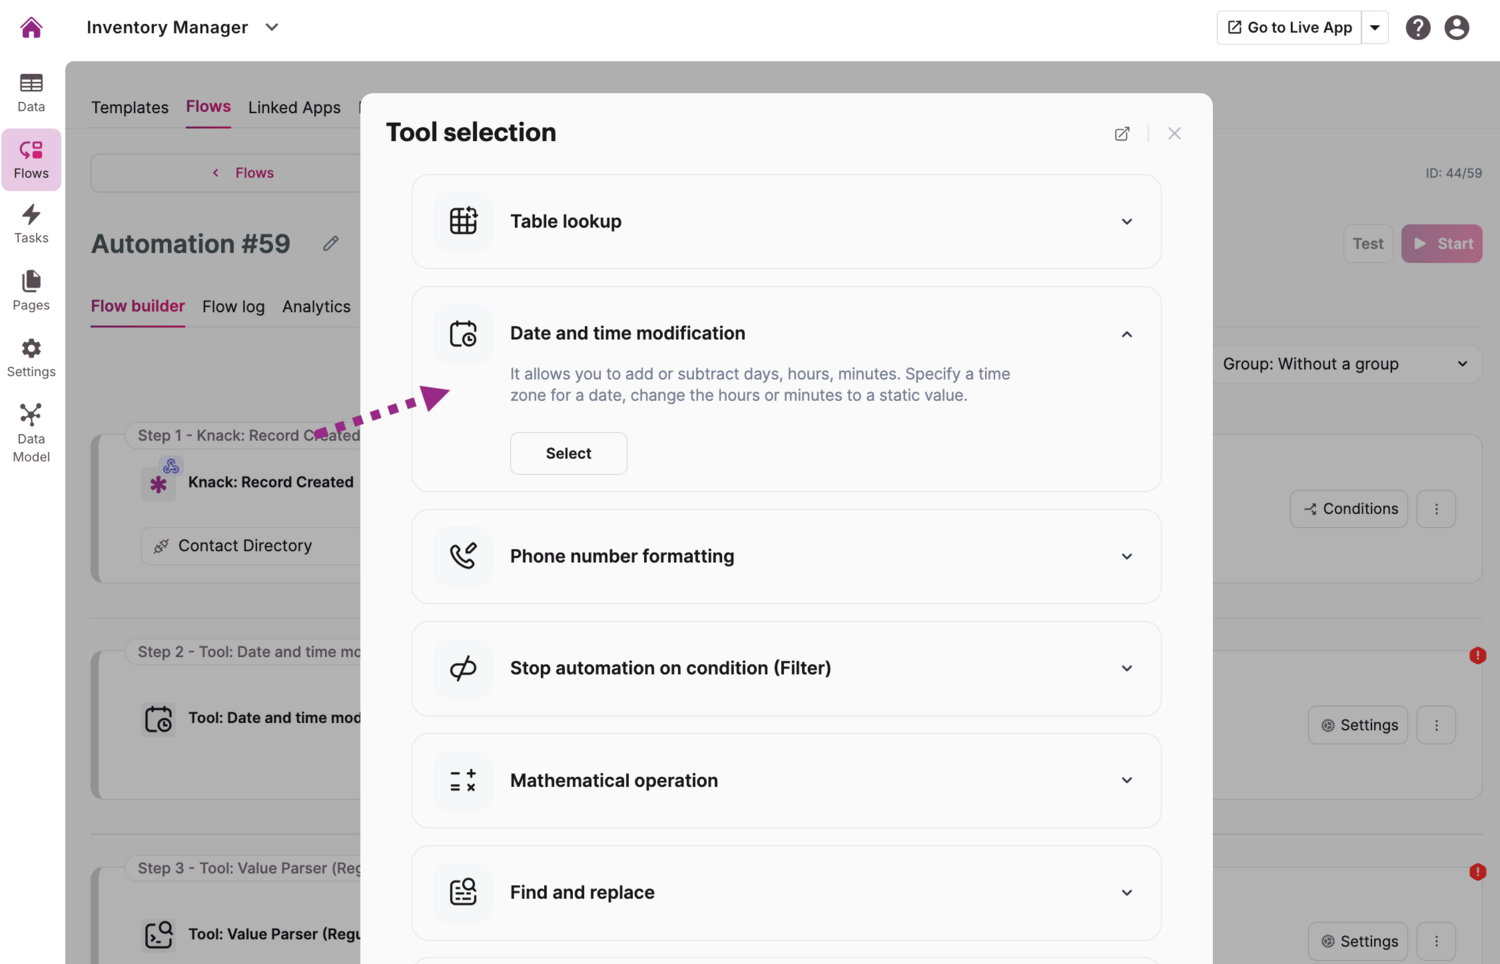The width and height of the screenshot is (1500, 964).
Task: Open Tasks from the sidebar
Action: [x=31, y=224]
